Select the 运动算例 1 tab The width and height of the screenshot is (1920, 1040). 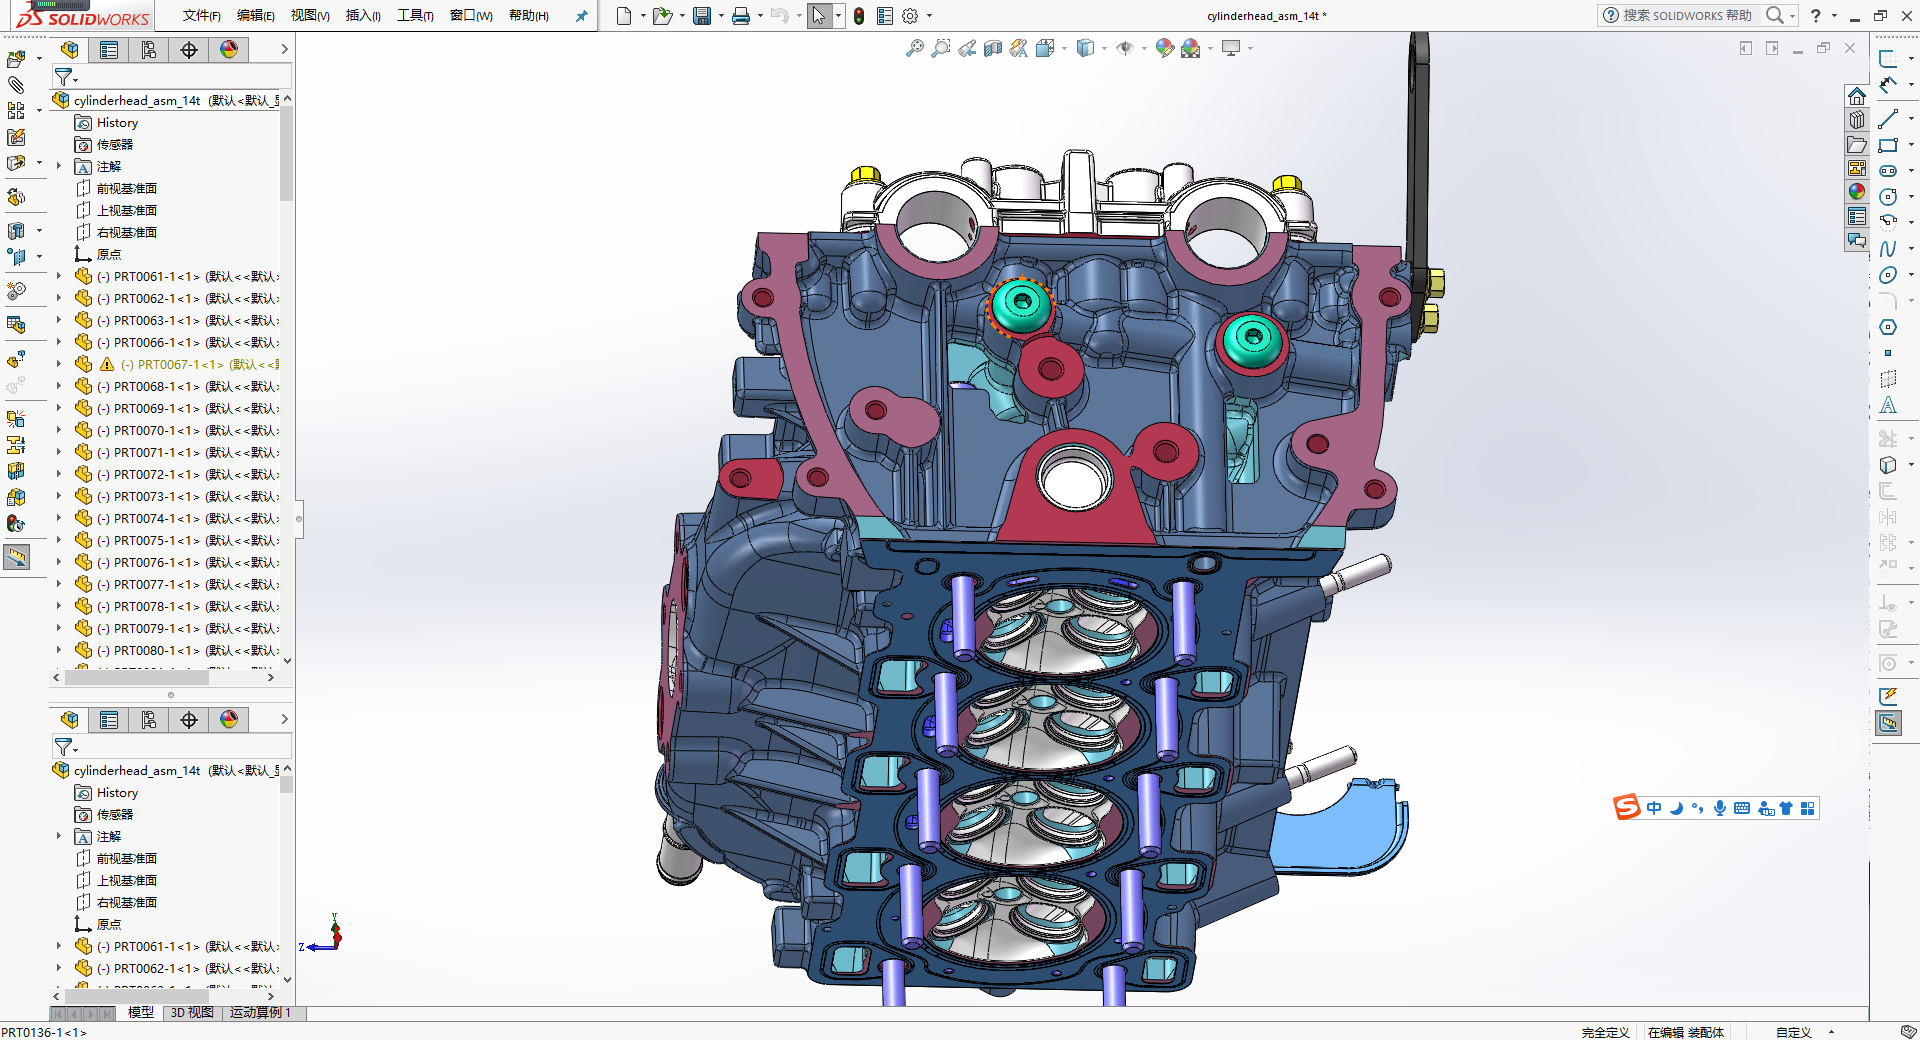click(x=260, y=1013)
